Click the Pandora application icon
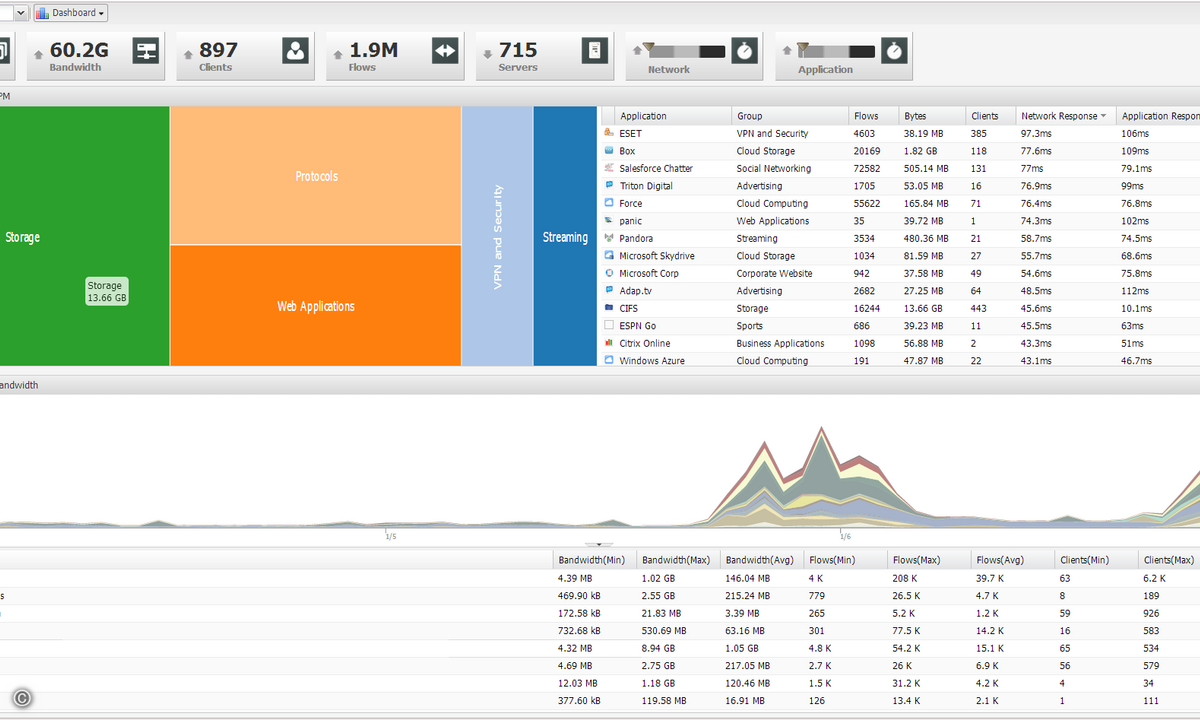The image size is (1200, 720). (x=609, y=238)
